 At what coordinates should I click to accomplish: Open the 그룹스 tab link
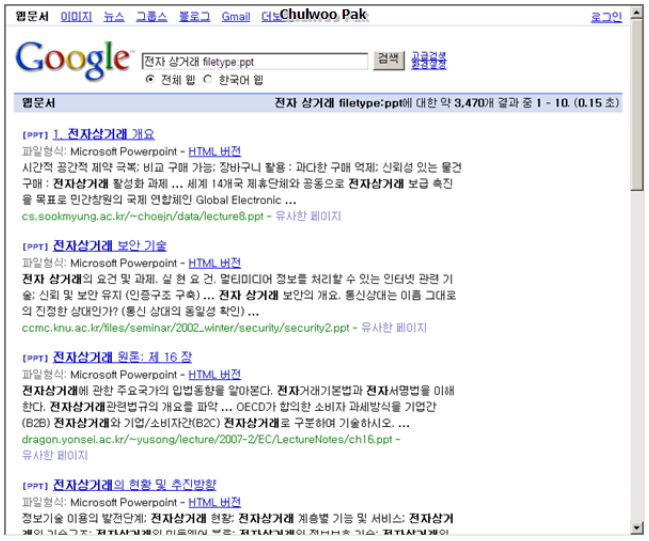pyautogui.click(x=151, y=17)
